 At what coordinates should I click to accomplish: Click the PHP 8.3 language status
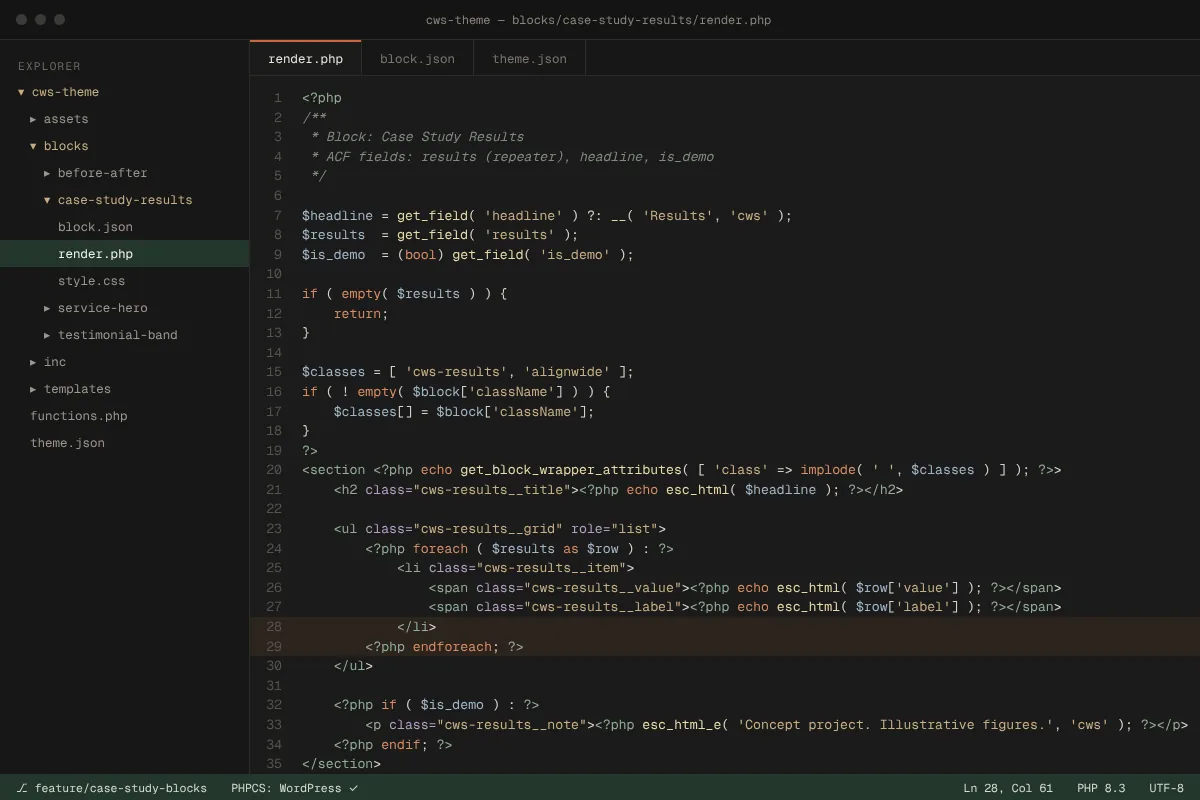[1101, 788]
